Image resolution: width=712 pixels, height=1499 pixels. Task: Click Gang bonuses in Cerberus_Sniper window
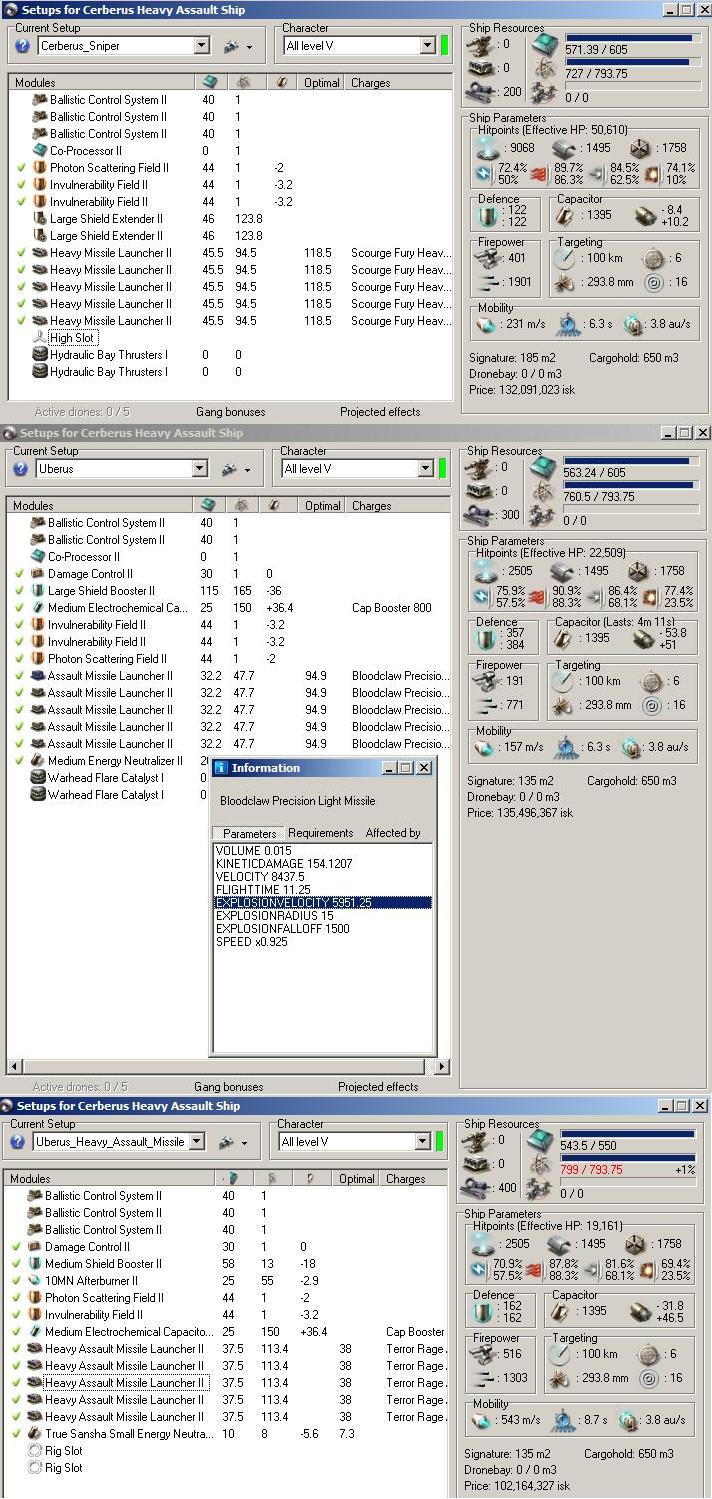(231, 412)
